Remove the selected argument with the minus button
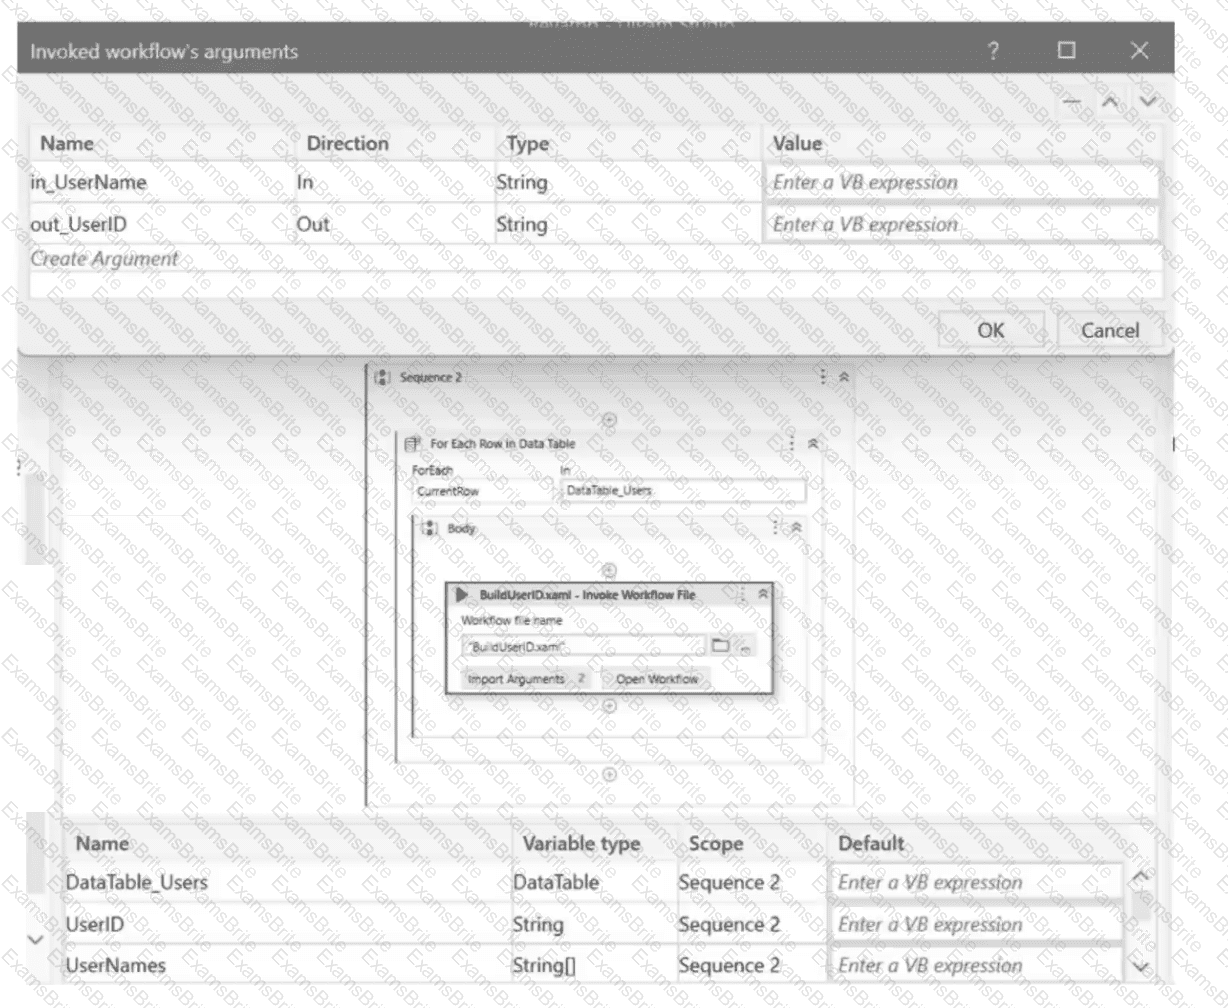This screenshot has height=1008, width=1228. click(1071, 101)
